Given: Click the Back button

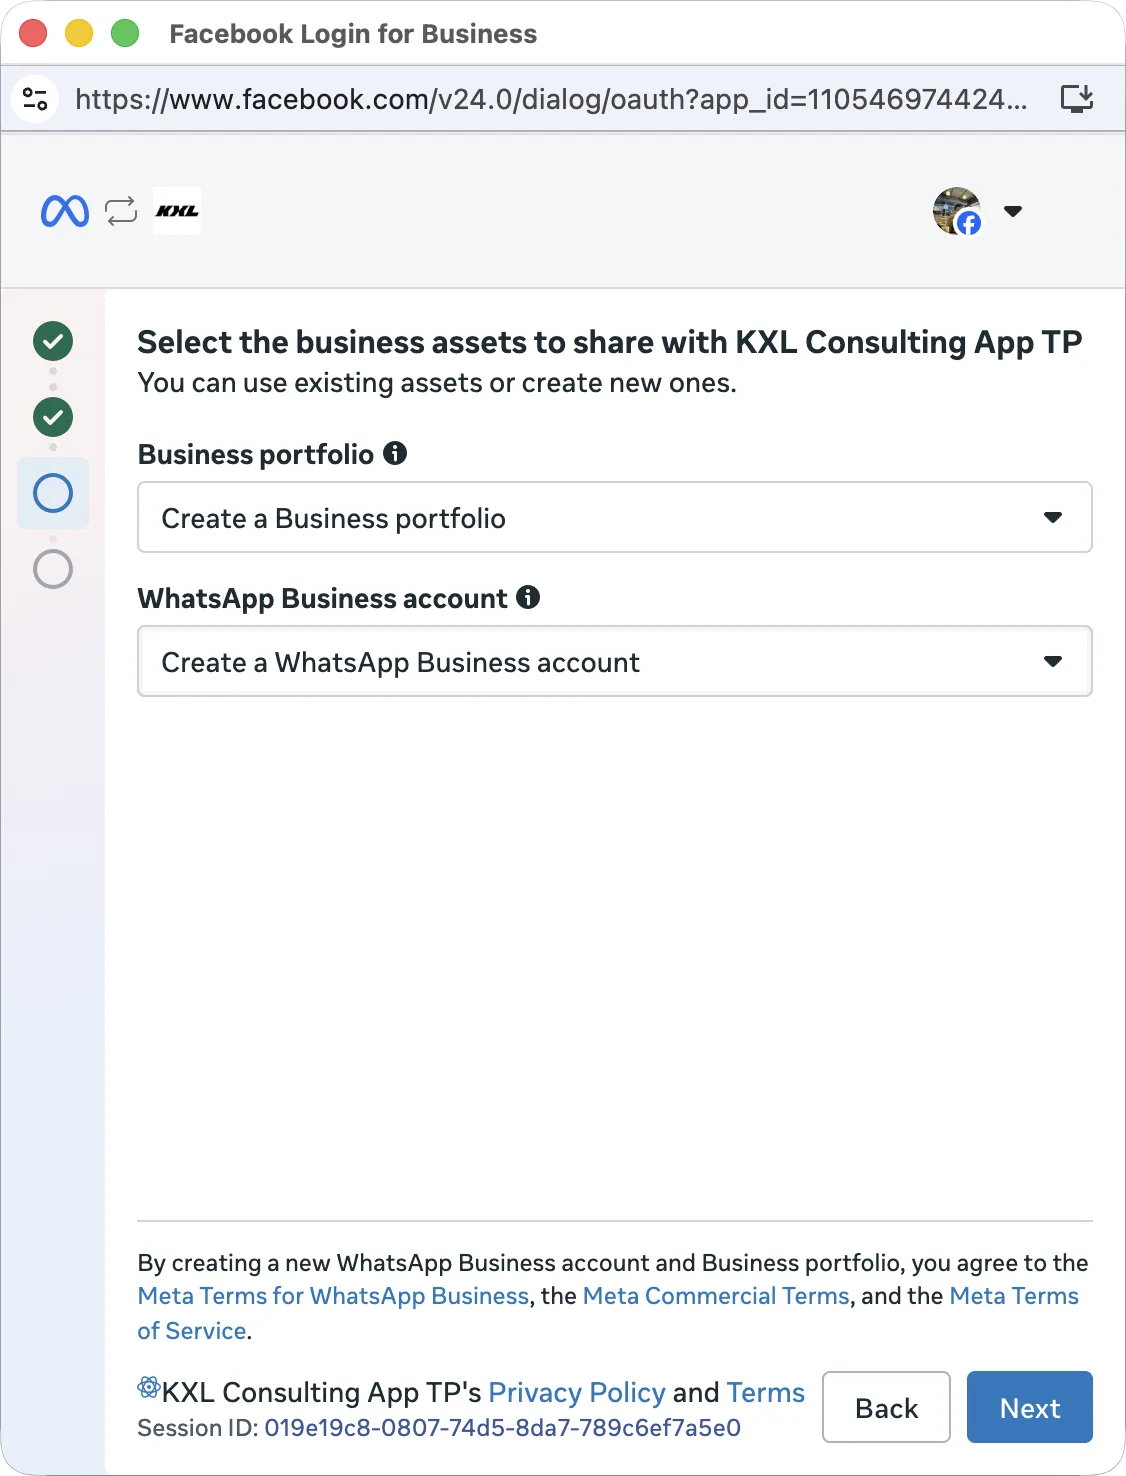Looking at the screenshot, I should 886,1407.
